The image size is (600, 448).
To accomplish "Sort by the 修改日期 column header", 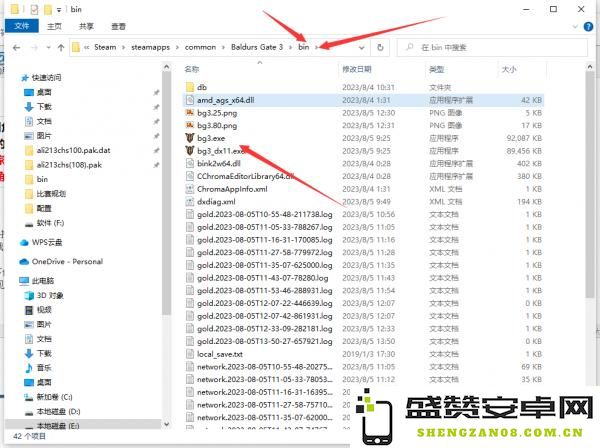I will [357, 69].
